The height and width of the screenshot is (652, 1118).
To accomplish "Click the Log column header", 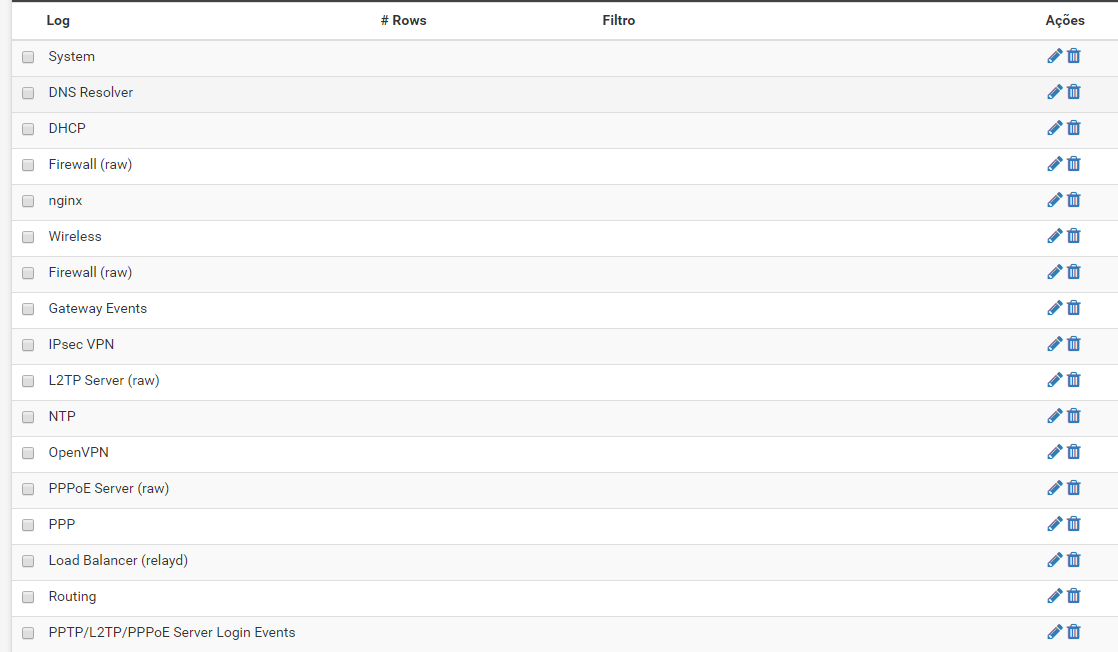I will [x=58, y=20].
